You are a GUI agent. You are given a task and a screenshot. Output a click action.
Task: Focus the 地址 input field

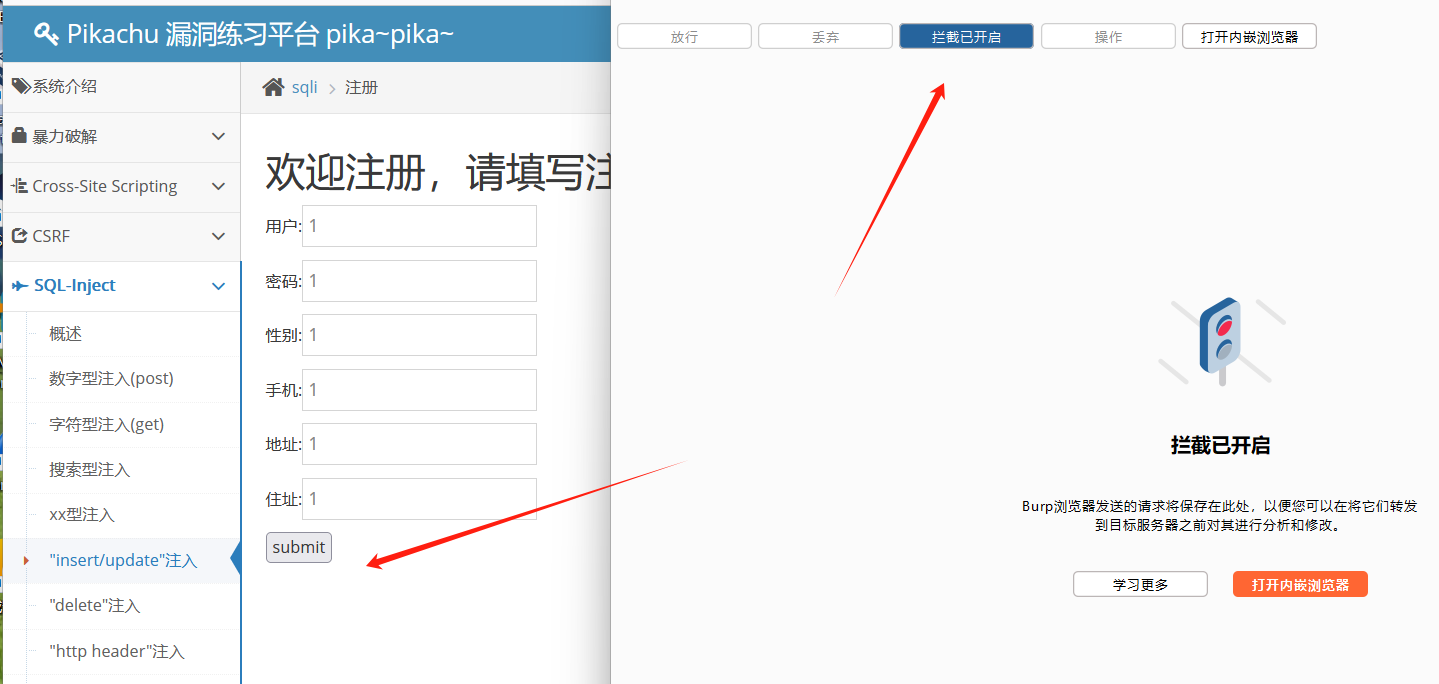click(419, 444)
